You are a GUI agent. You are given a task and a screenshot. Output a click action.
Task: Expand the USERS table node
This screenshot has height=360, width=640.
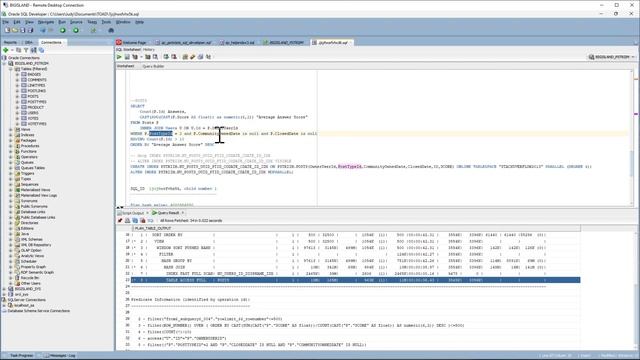17,113
